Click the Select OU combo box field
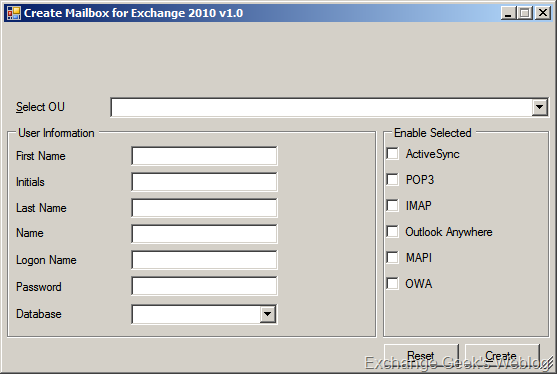557x374 pixels. point(329,107)
